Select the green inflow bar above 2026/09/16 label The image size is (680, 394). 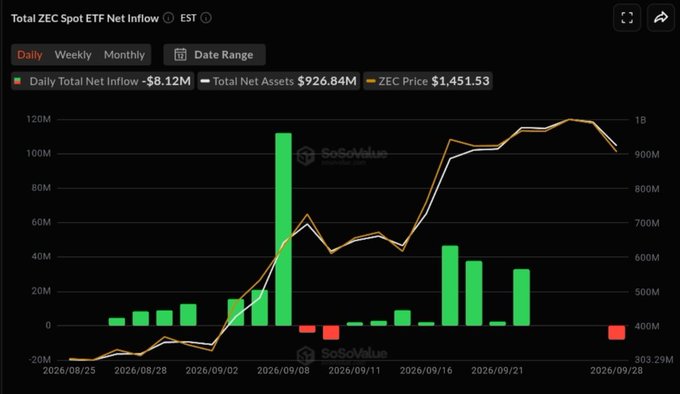point(426,324)
